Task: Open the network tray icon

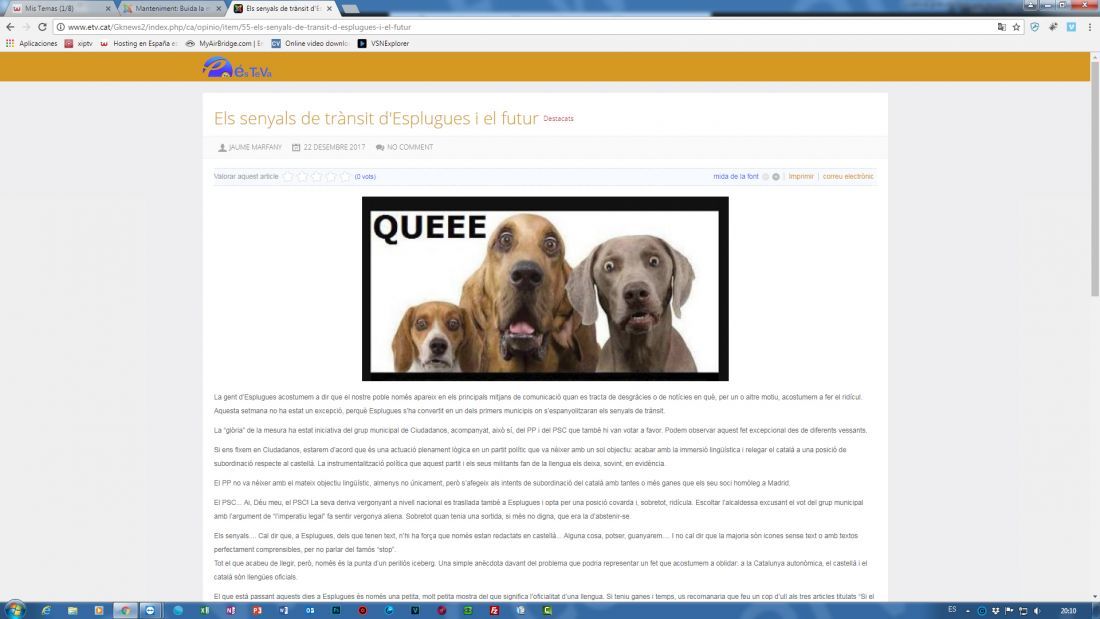Action: click(x=1023, y=611)
